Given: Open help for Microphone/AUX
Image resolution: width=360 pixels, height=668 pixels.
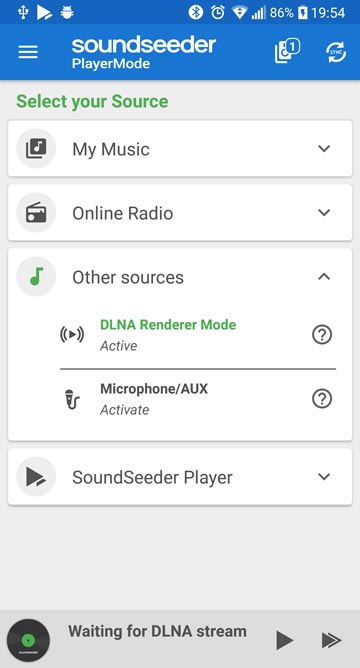Looking at the screenshot, I should point(322,399).
